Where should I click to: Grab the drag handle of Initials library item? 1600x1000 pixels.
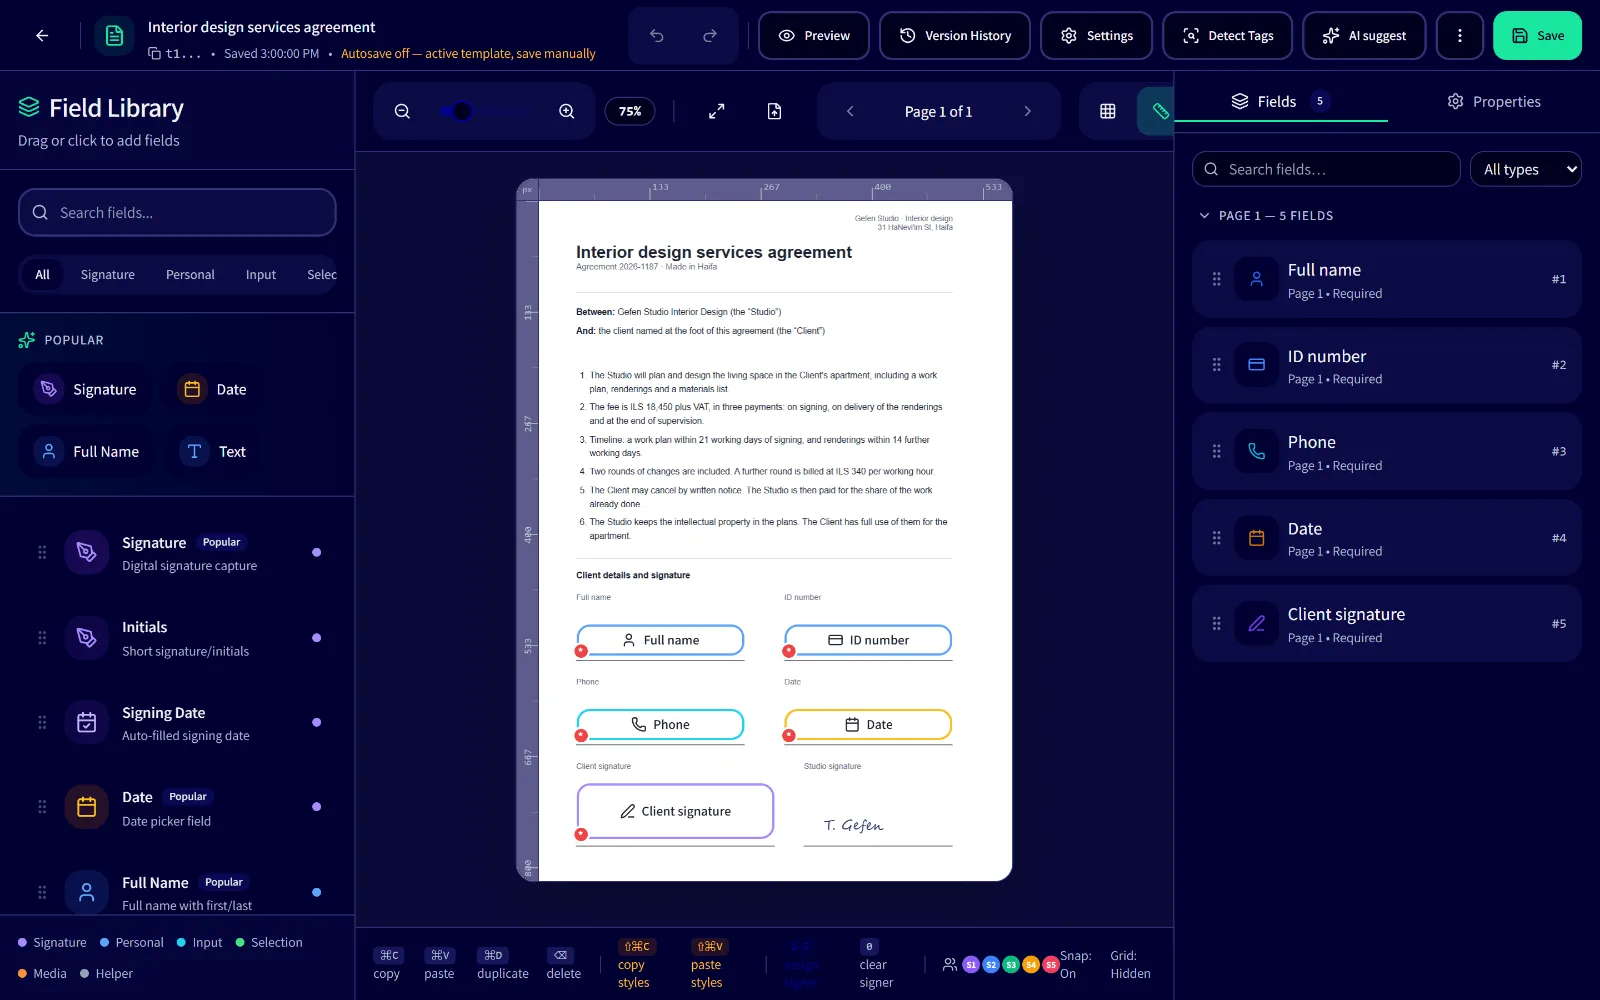point(42,637)
